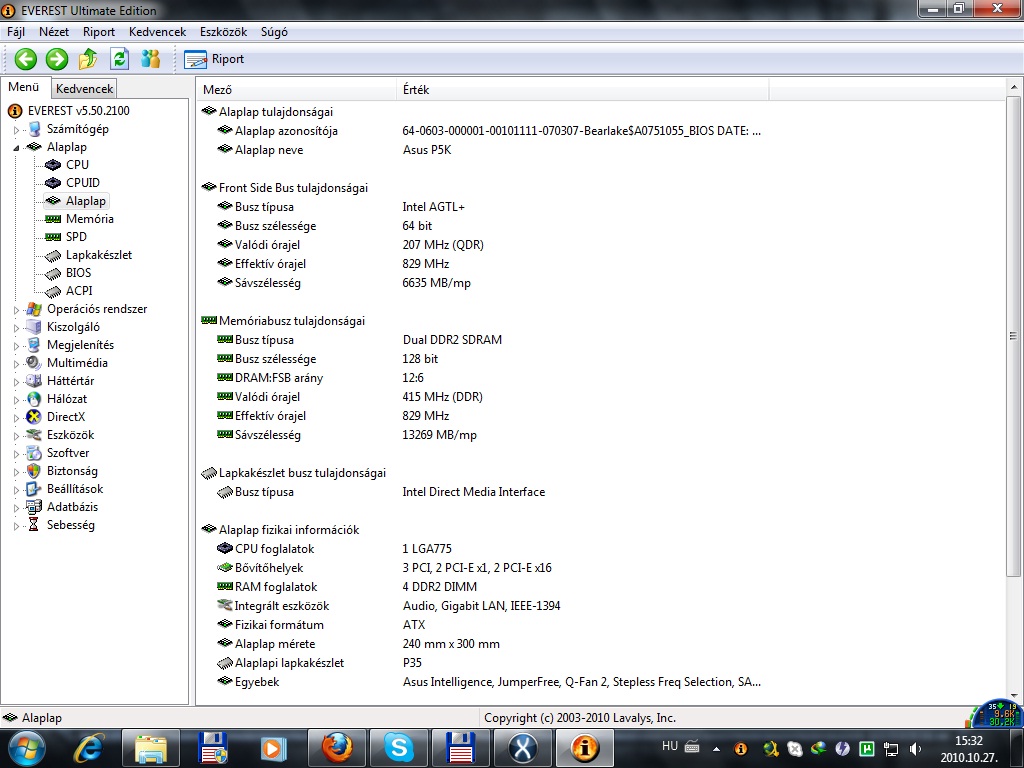Select the EVEREST v5.50.2100 root node
The image size is (1024, 768).
78,111
